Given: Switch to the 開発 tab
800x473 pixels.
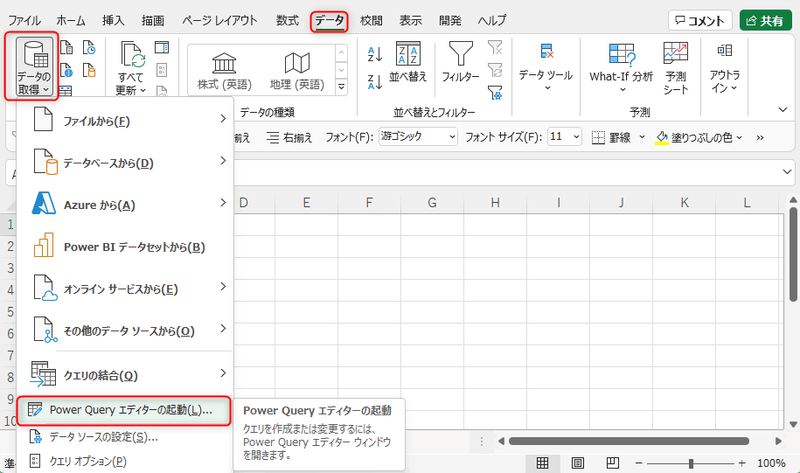Looking at the screenshot, I should pos(450,20).
